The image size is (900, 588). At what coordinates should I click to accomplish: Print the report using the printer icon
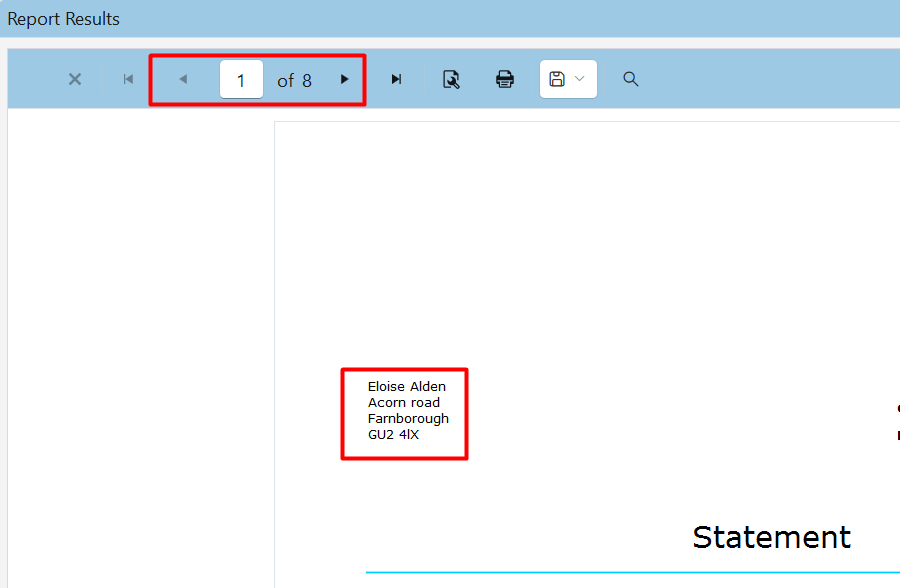(505, 79)
